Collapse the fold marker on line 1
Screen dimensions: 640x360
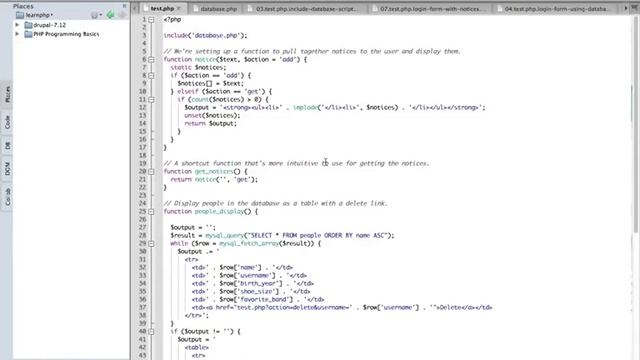coord(151,19)
